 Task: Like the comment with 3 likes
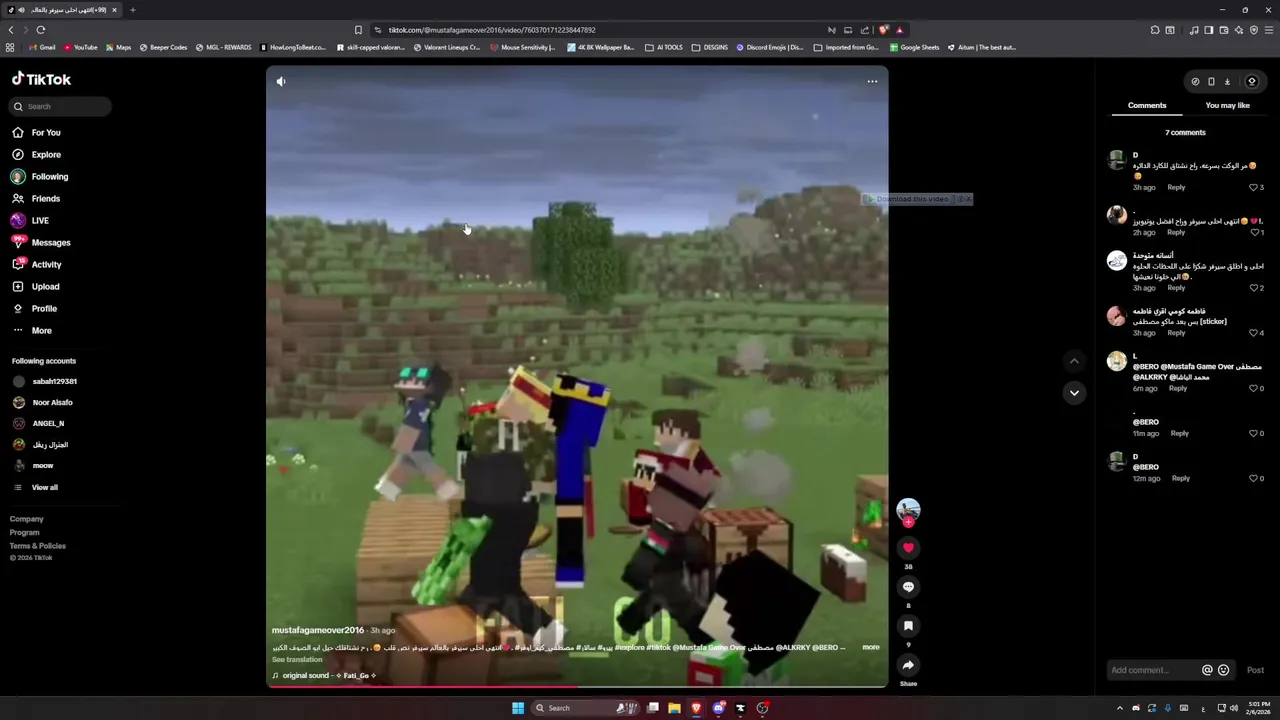[1253, 188]
